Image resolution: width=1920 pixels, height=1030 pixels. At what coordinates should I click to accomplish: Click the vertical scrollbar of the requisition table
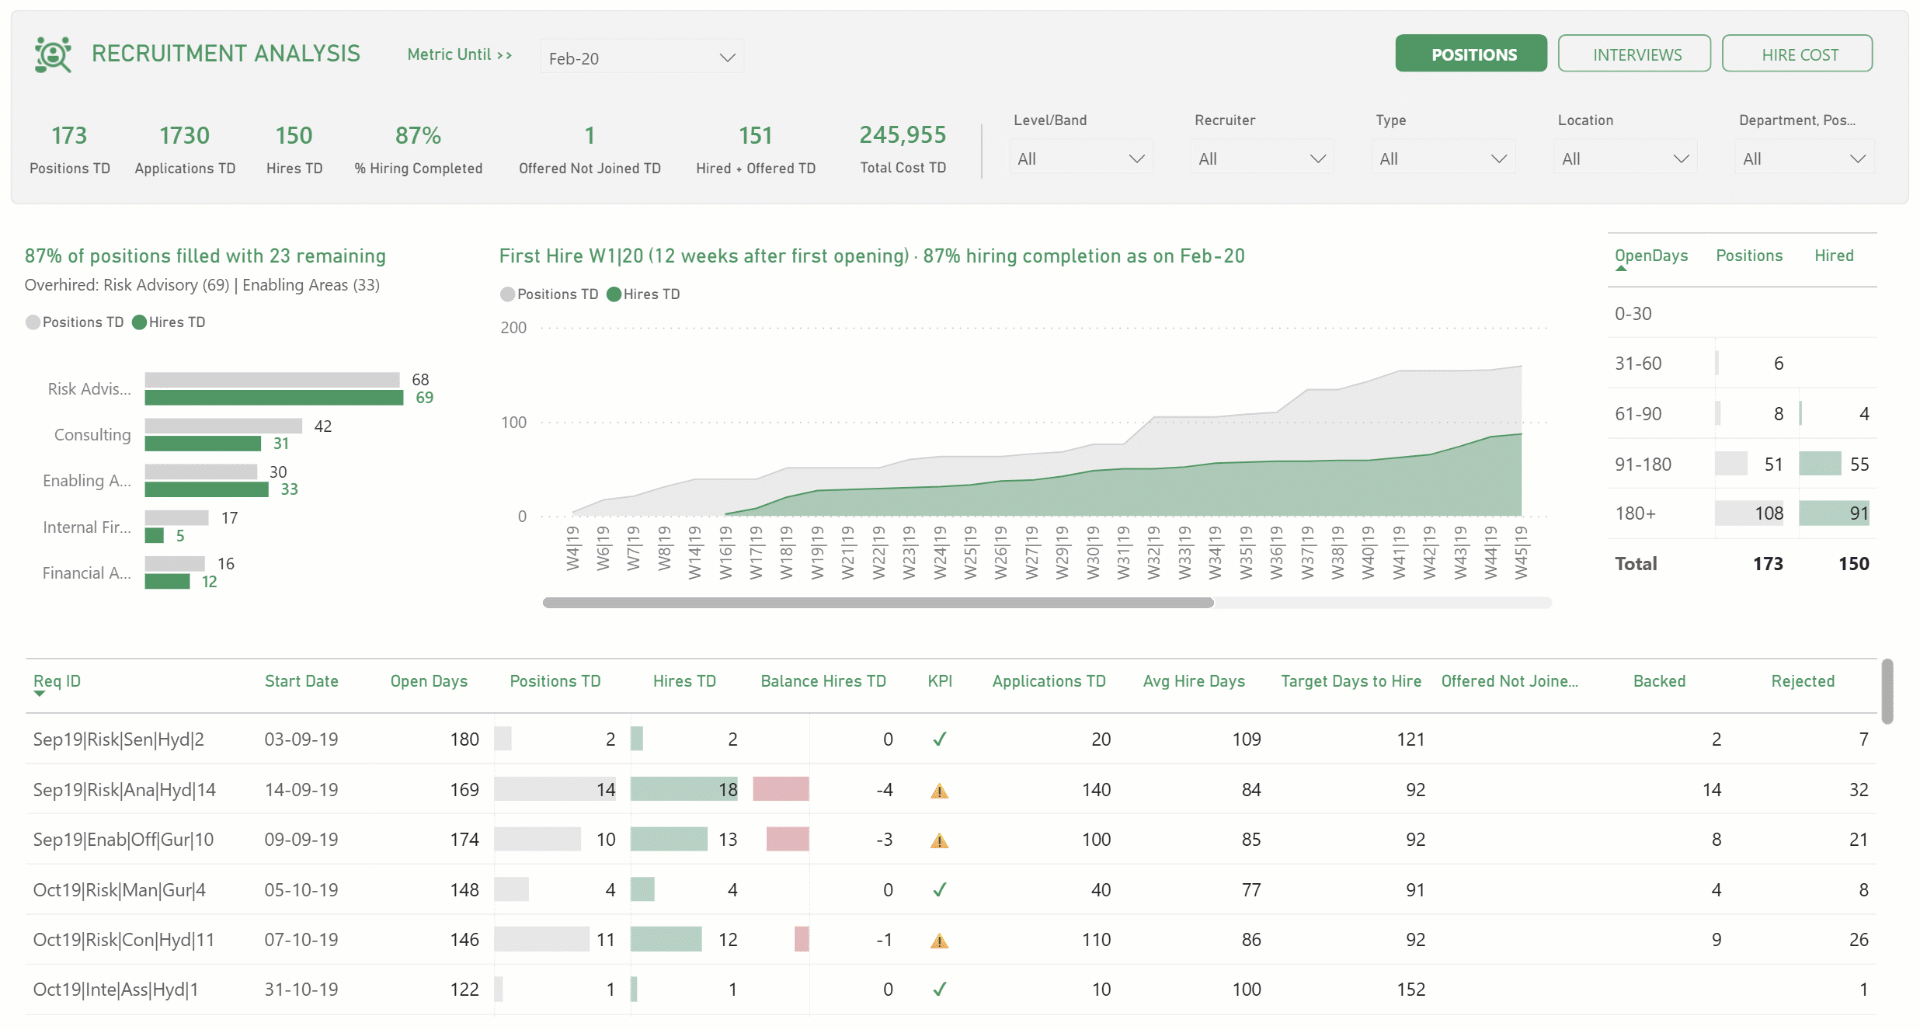(1887, 690)
